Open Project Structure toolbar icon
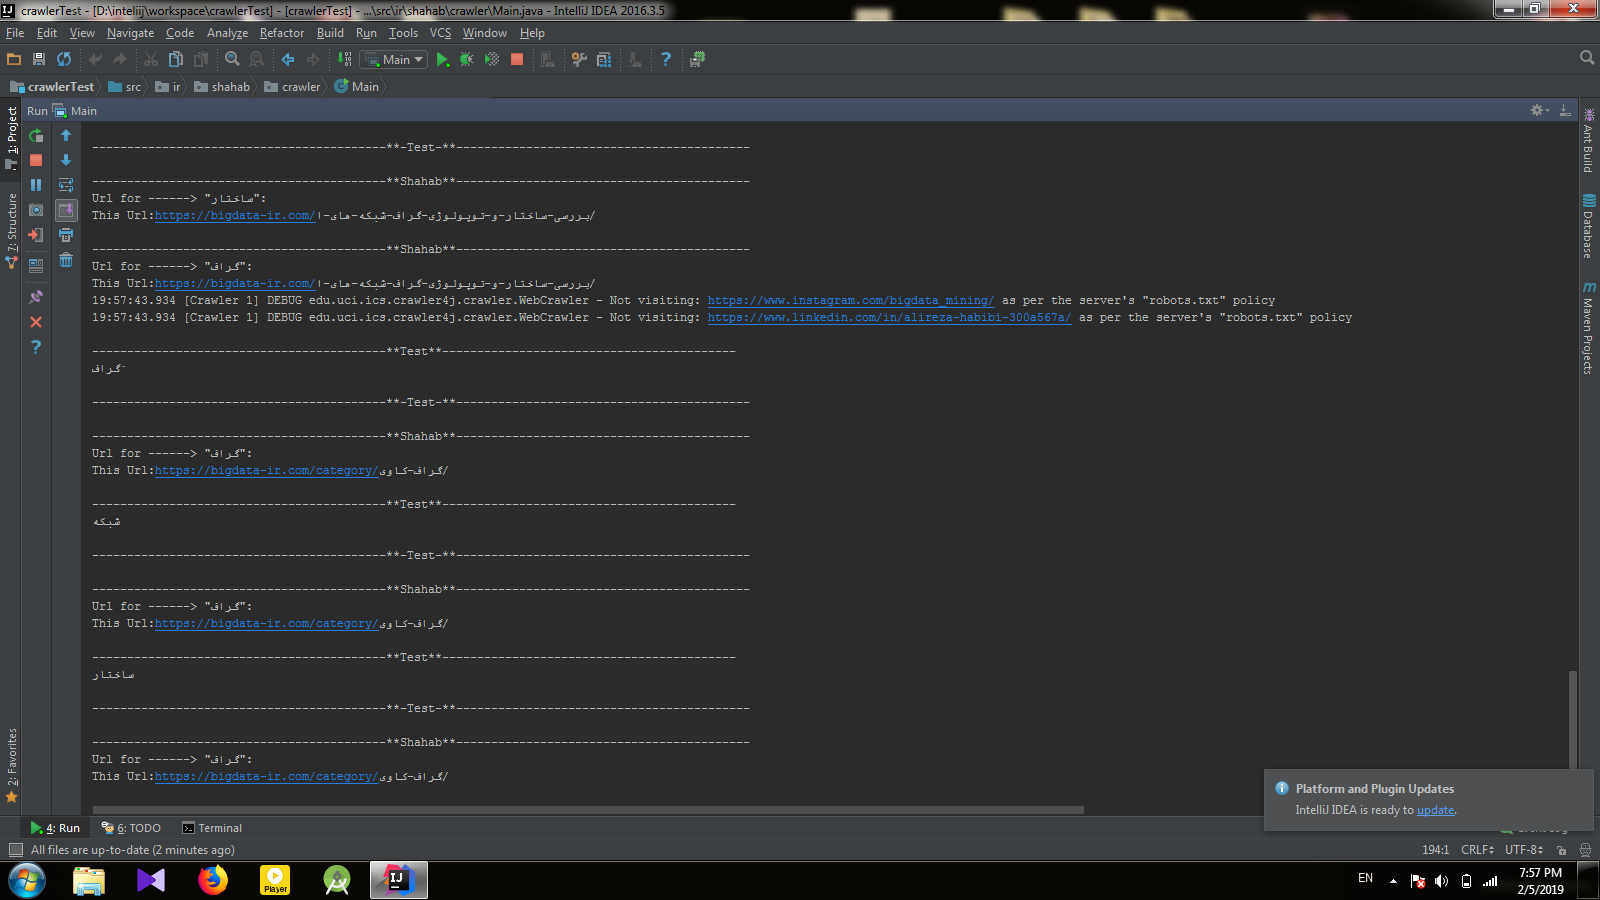Image resolution: width=1600 pixels, height=900 pixels. (604, 59)
